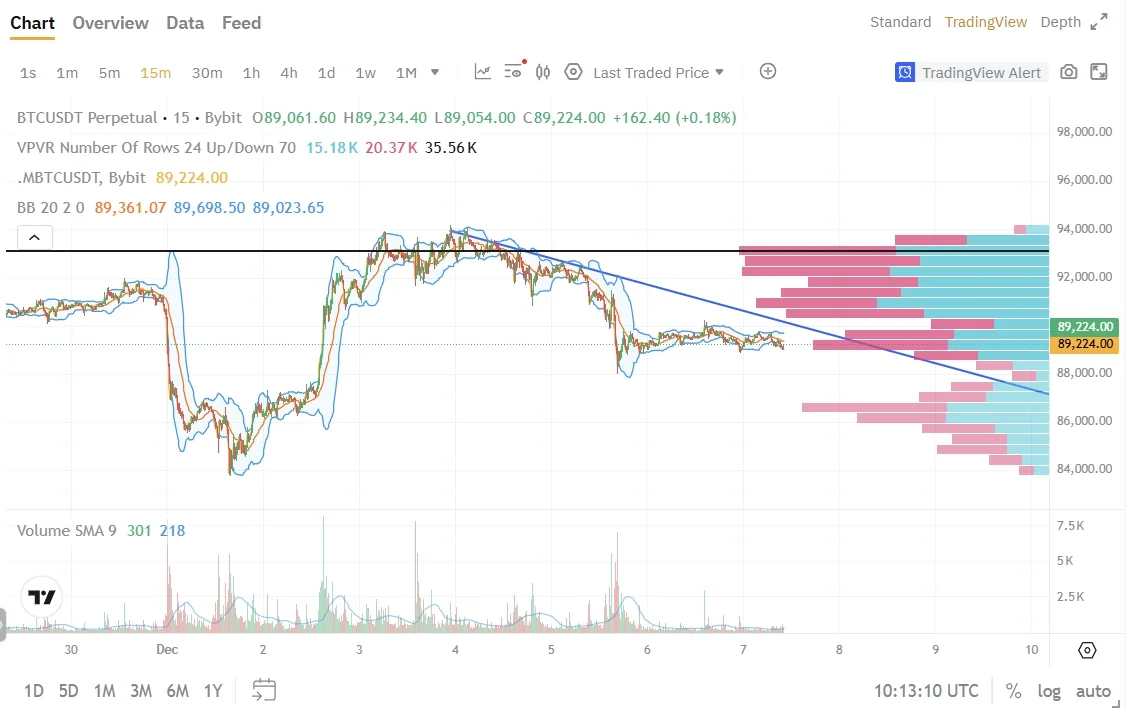Toggle auto scale mode
The width and height of the screenshot is (1126, 709).
[x=1093, y=691]
